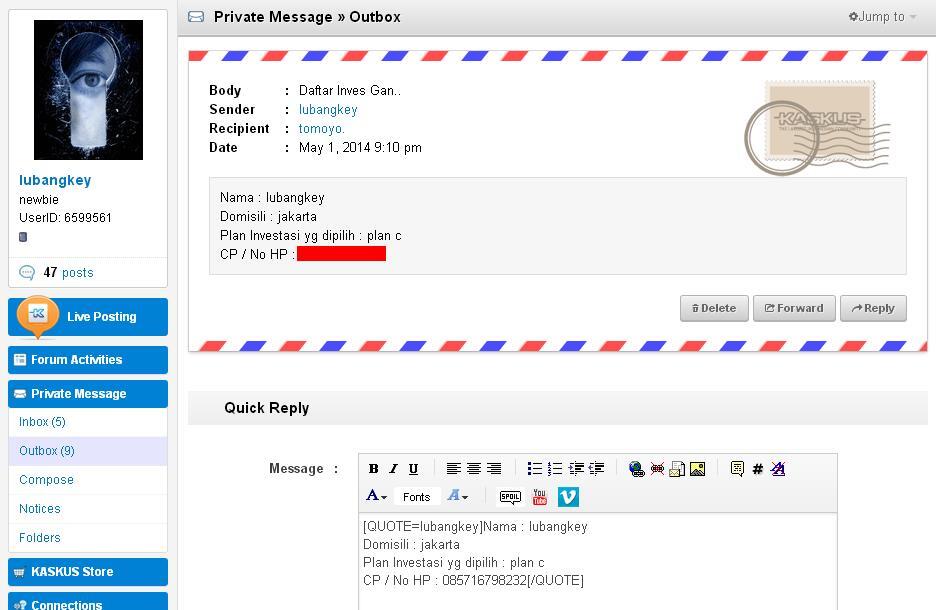The image size is (936, 610).
Task: Select the date 'May 1, 2014 9:10 pm'
Action: (x=360, y=147)
